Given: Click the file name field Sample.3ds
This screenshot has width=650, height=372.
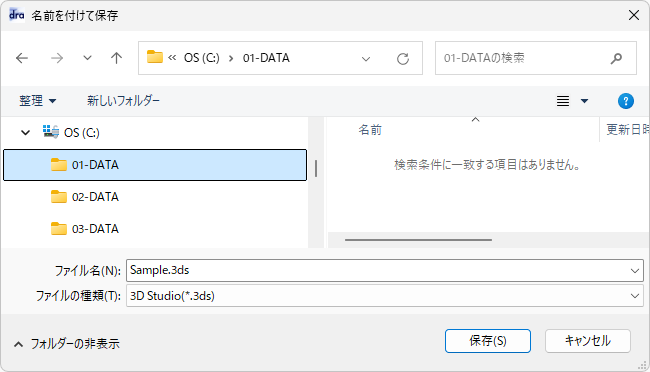Looking at the screenshot, I should 385,270.
